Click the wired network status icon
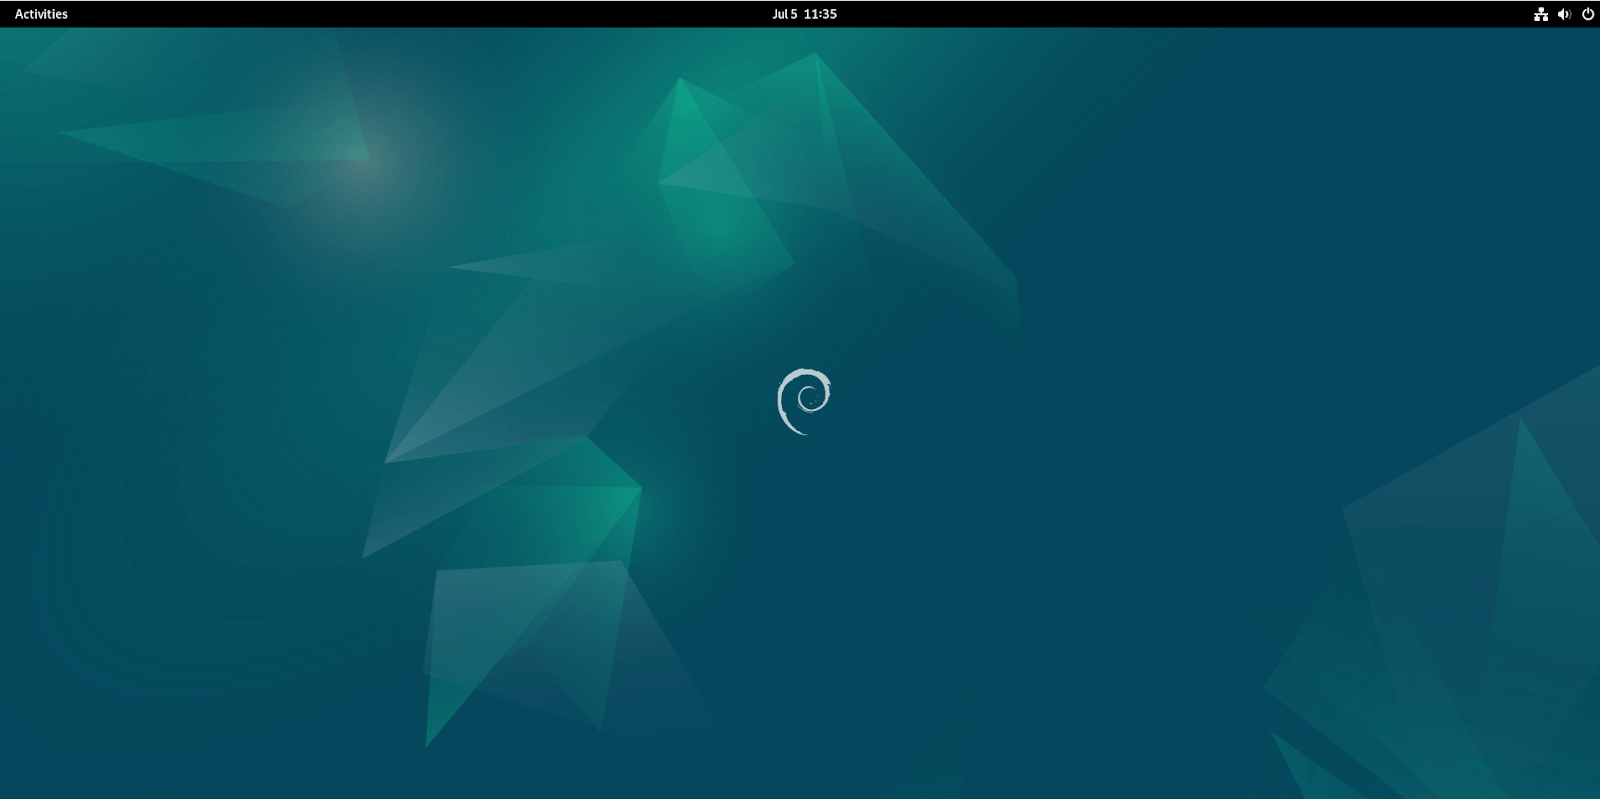Image resolution: width=1600 pixels, height=799 pixels. tap(1541, 14)
